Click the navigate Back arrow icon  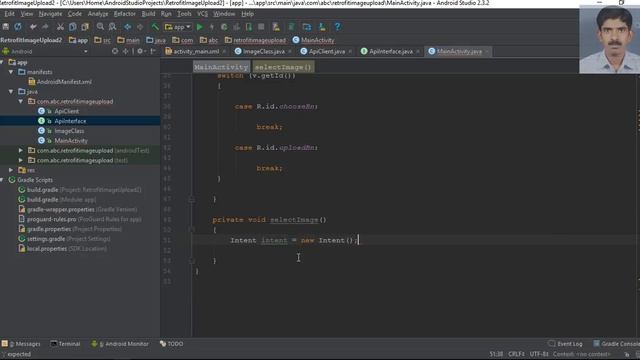click(x=128, y=27)
